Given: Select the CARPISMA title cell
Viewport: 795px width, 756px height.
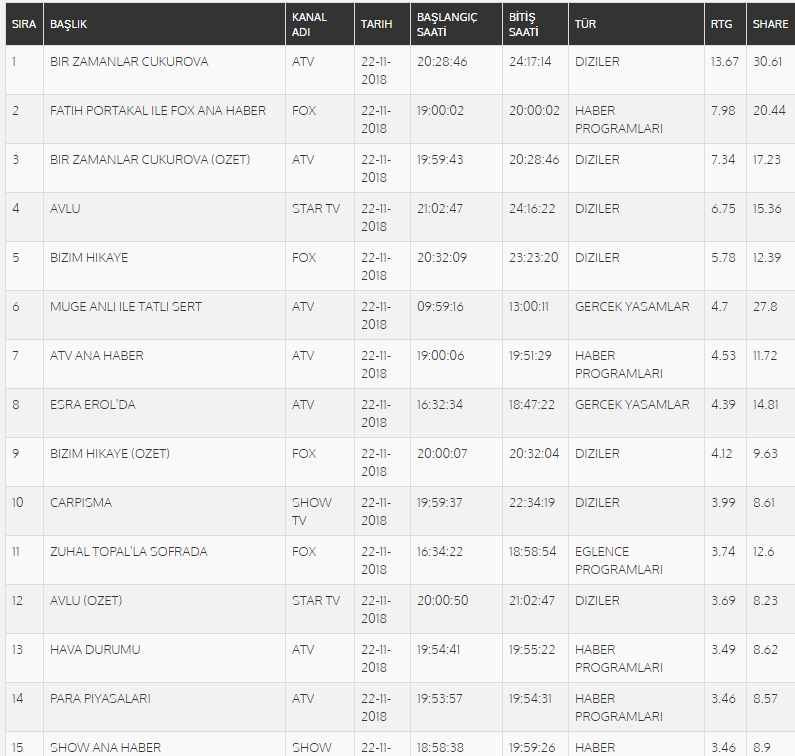Looking at the screenshot, I should (81, 503).
